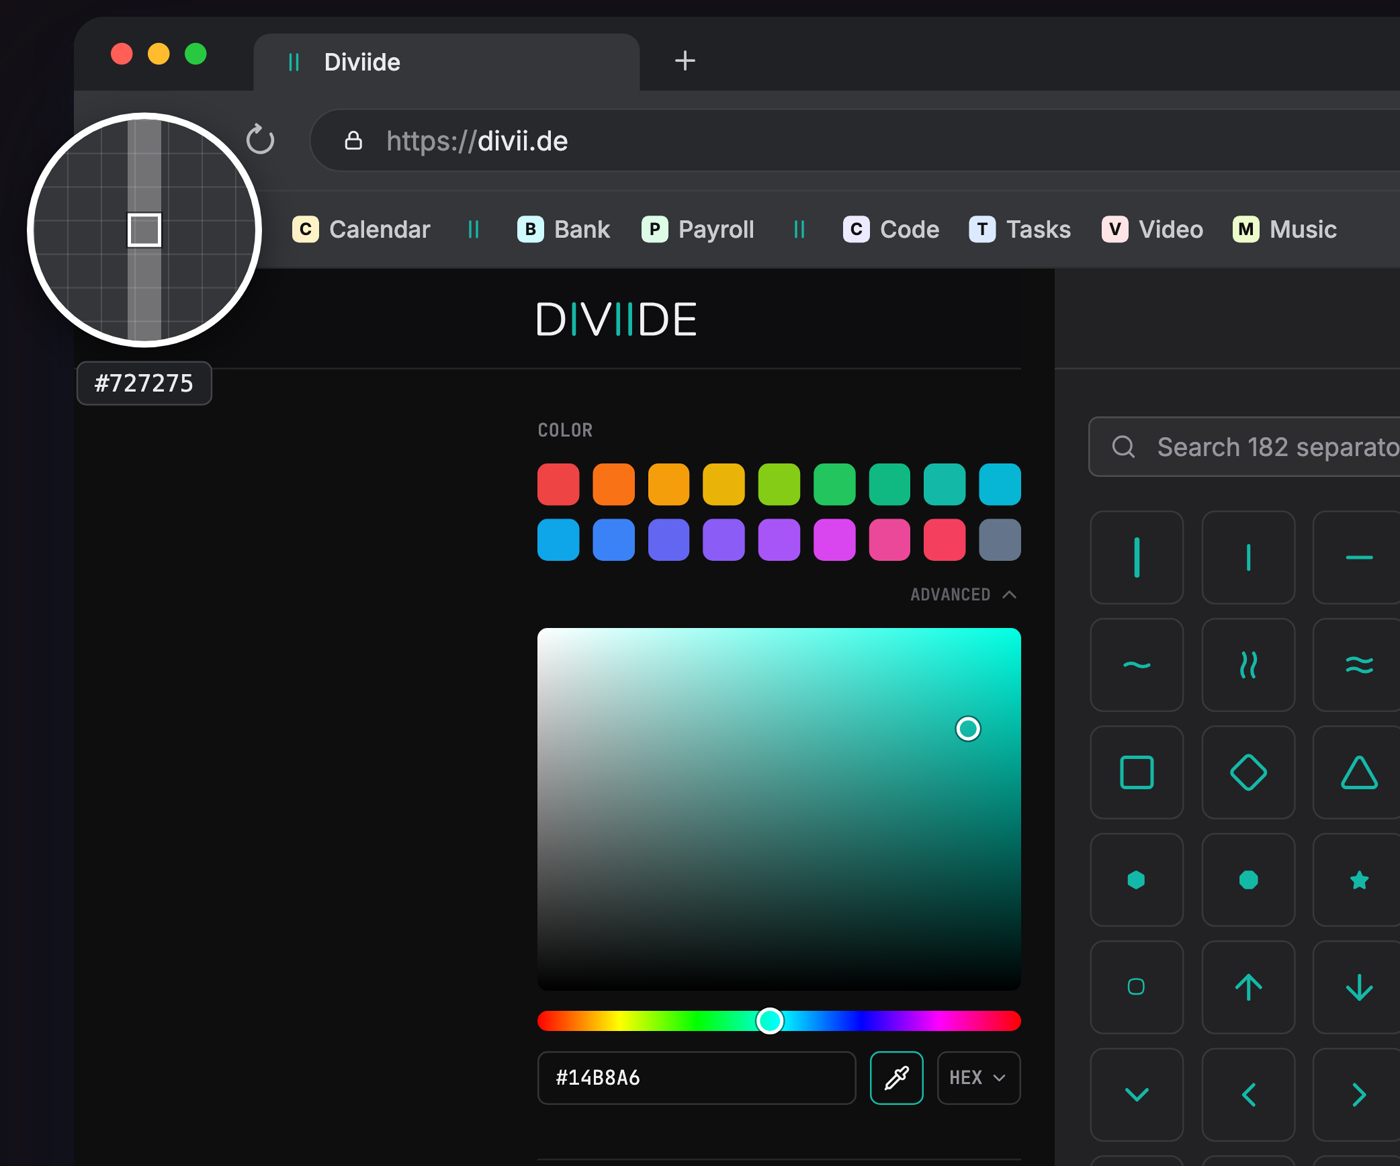The height and width of the screenshot is (1166, 1400).
Task: Choose the red color swatch
Action: [559, 485]
